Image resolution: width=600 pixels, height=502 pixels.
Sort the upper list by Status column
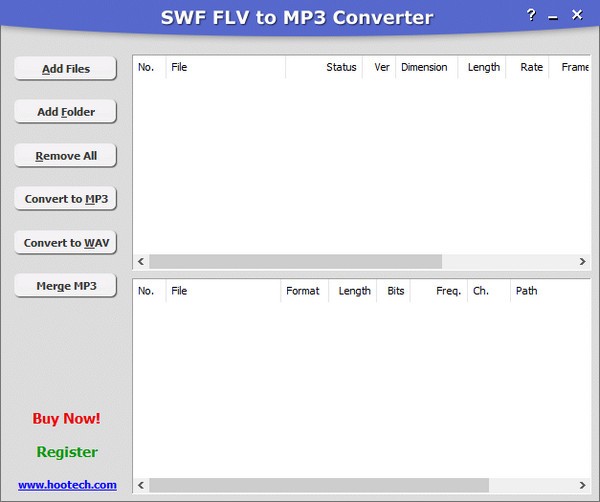[x=340, y=67]
